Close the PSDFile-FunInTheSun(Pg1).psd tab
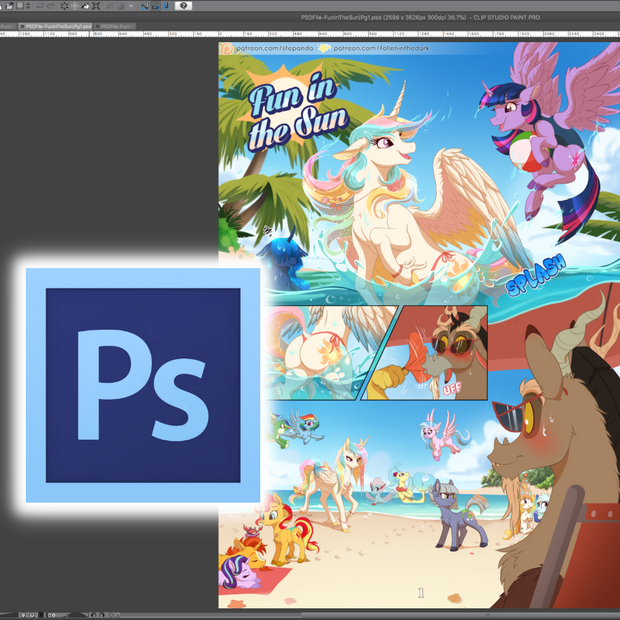Screen dimensions: 620x620 tap(23, 26)
